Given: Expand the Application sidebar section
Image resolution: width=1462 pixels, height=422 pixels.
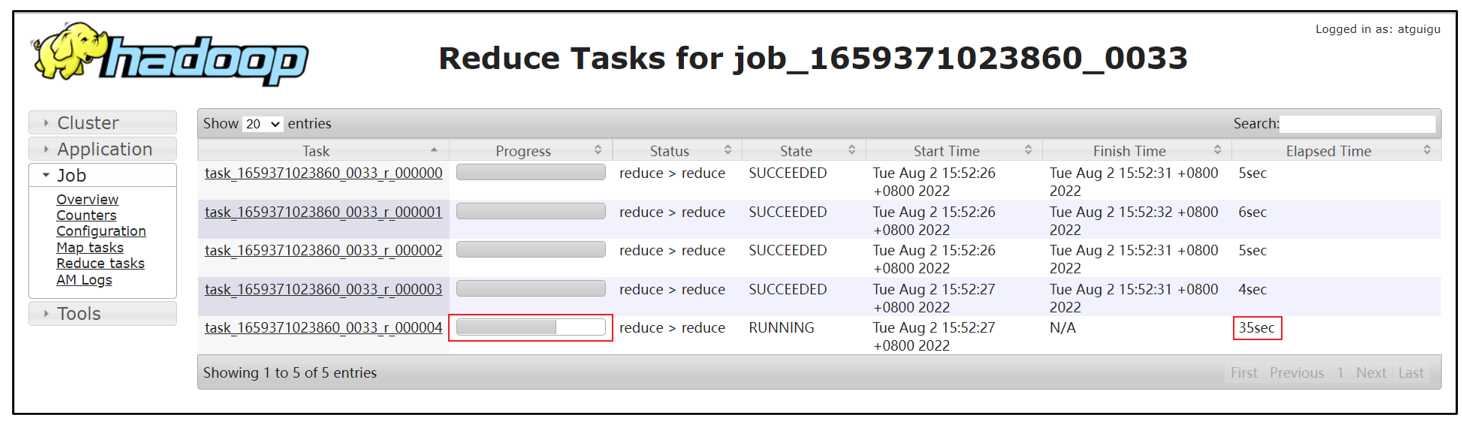Looking at the screenshot, I should click(104, 149).
